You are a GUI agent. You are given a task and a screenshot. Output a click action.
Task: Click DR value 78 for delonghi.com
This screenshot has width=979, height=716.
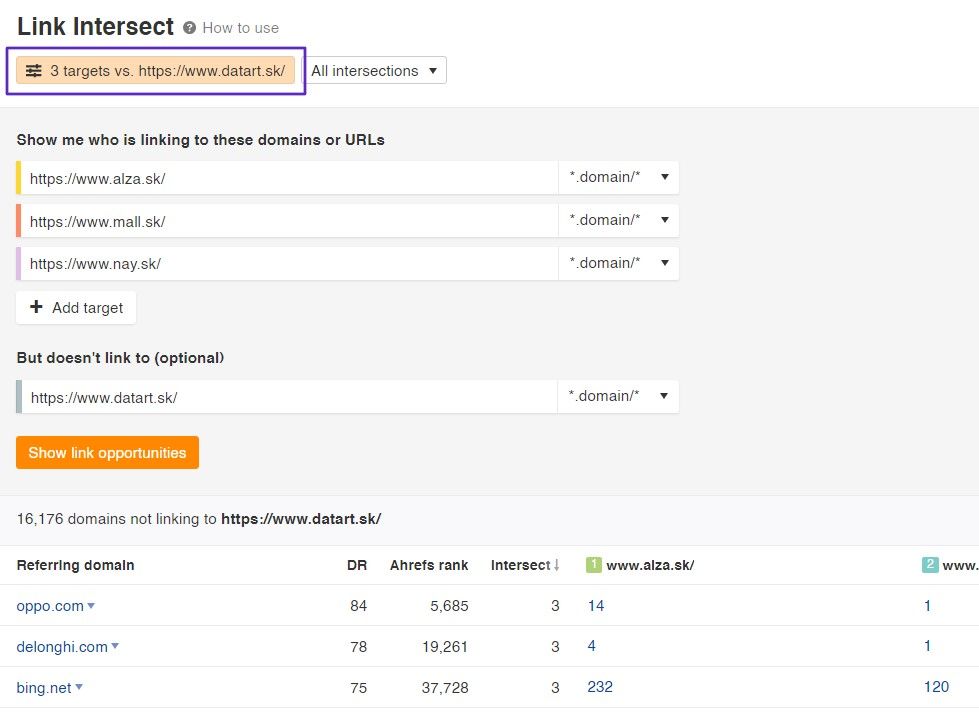click(x=358, y=647)
